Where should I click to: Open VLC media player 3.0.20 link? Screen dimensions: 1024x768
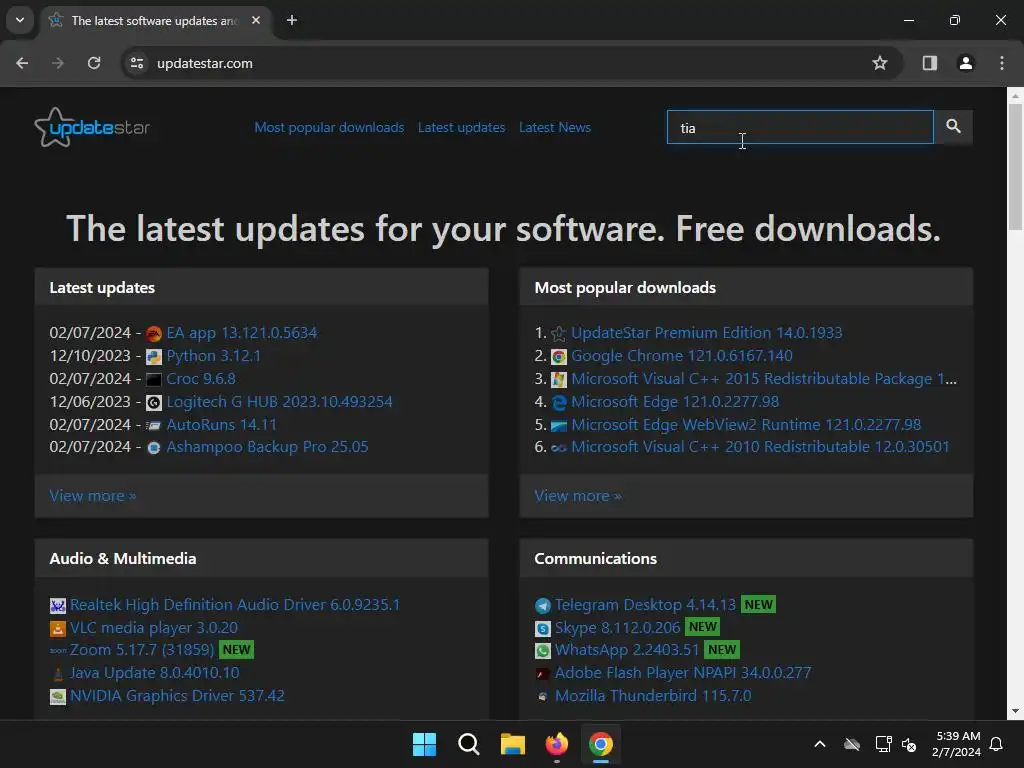(153, 627)
